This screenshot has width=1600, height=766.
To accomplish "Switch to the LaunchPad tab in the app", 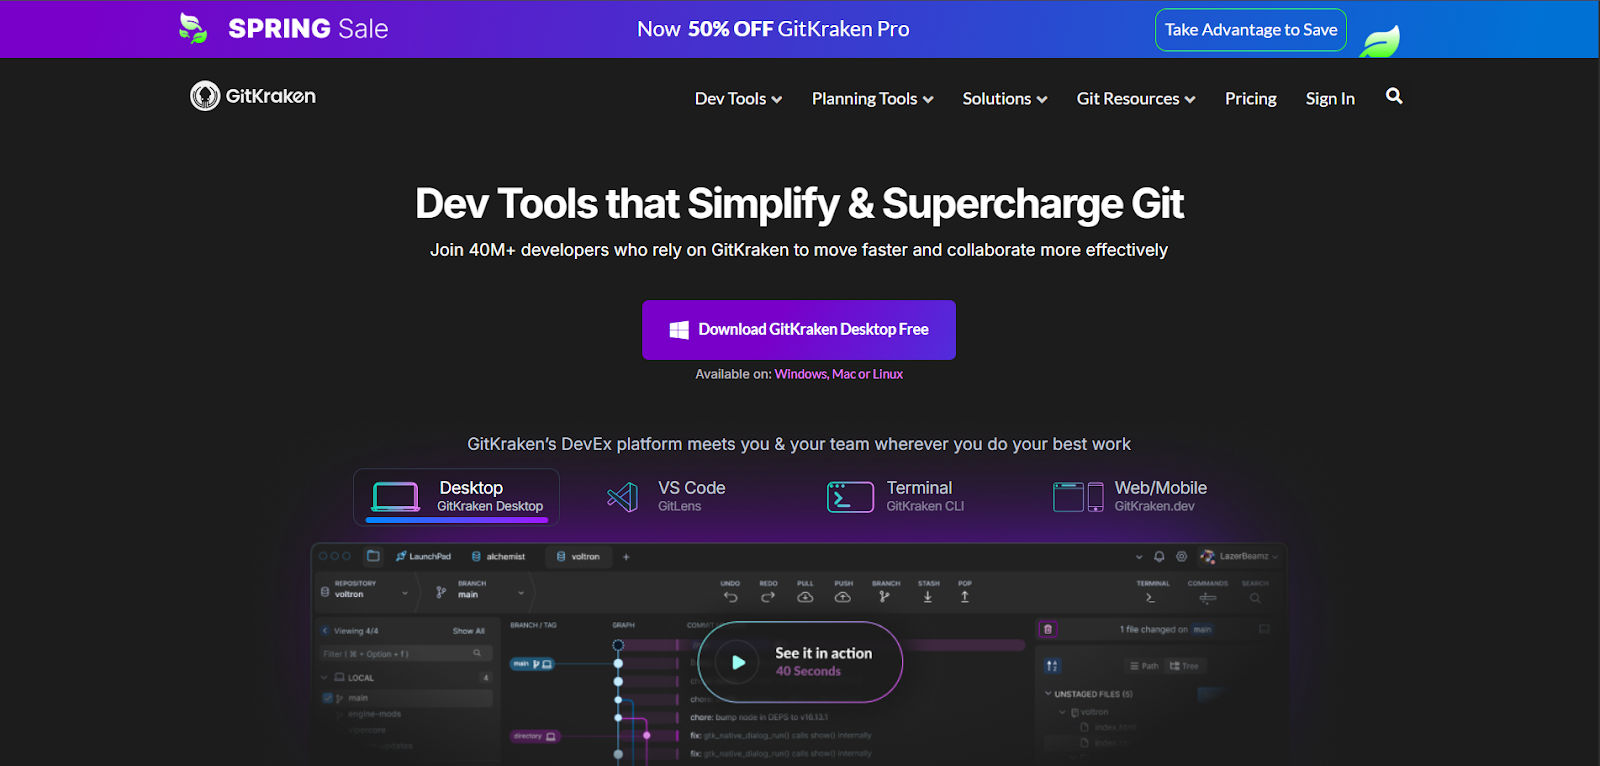I will [423, 556].
